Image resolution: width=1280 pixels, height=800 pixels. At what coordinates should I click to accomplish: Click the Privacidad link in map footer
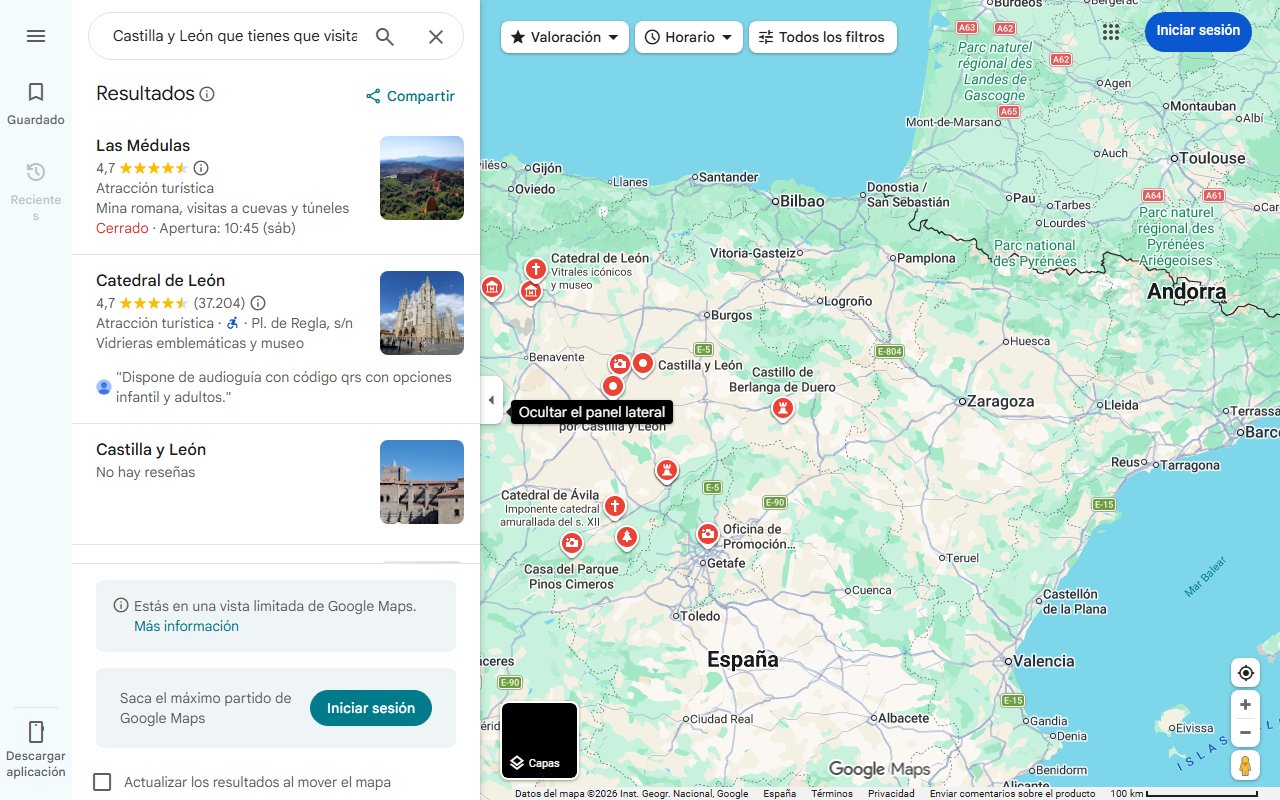click(891, 793)
